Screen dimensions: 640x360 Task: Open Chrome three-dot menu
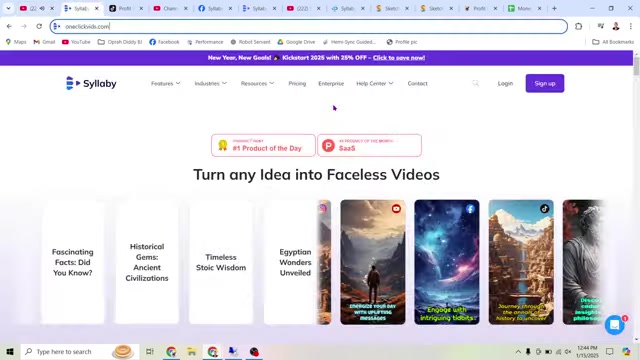631,27
